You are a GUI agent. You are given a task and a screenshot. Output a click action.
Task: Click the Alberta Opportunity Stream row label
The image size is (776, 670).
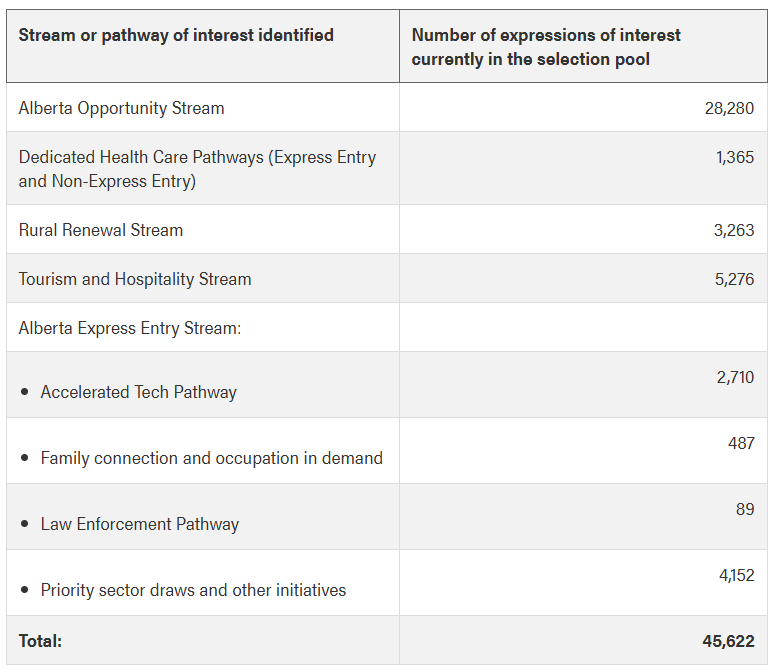click(121, 108)
